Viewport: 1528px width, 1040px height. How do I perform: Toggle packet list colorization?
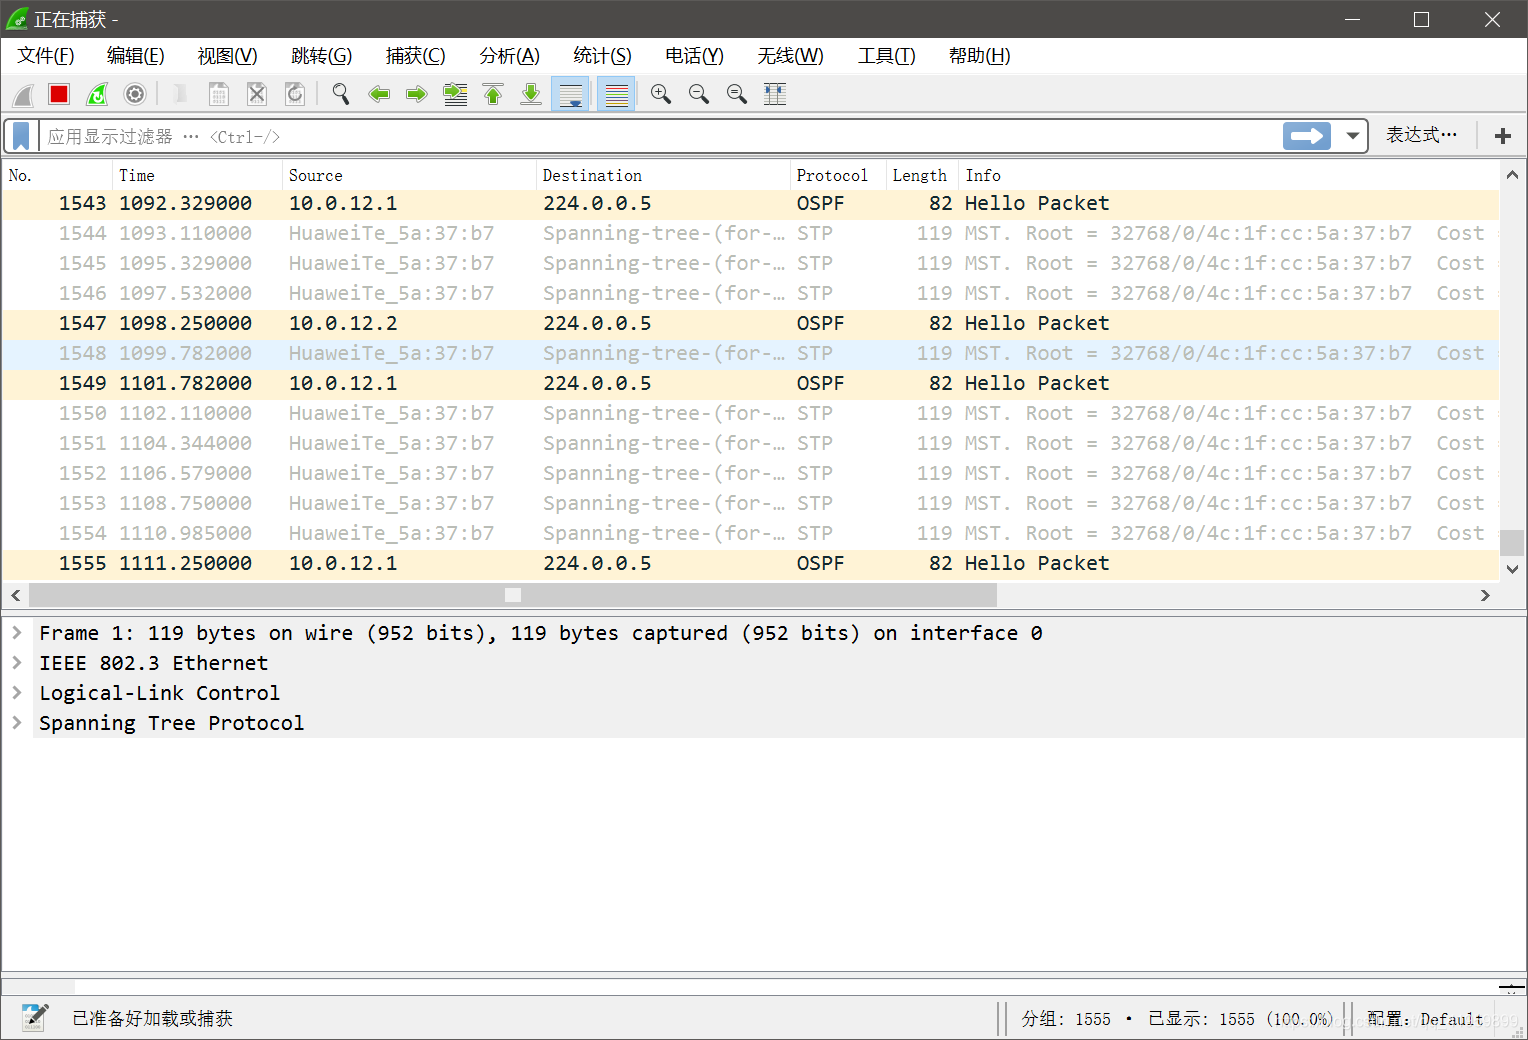point(616,93)
